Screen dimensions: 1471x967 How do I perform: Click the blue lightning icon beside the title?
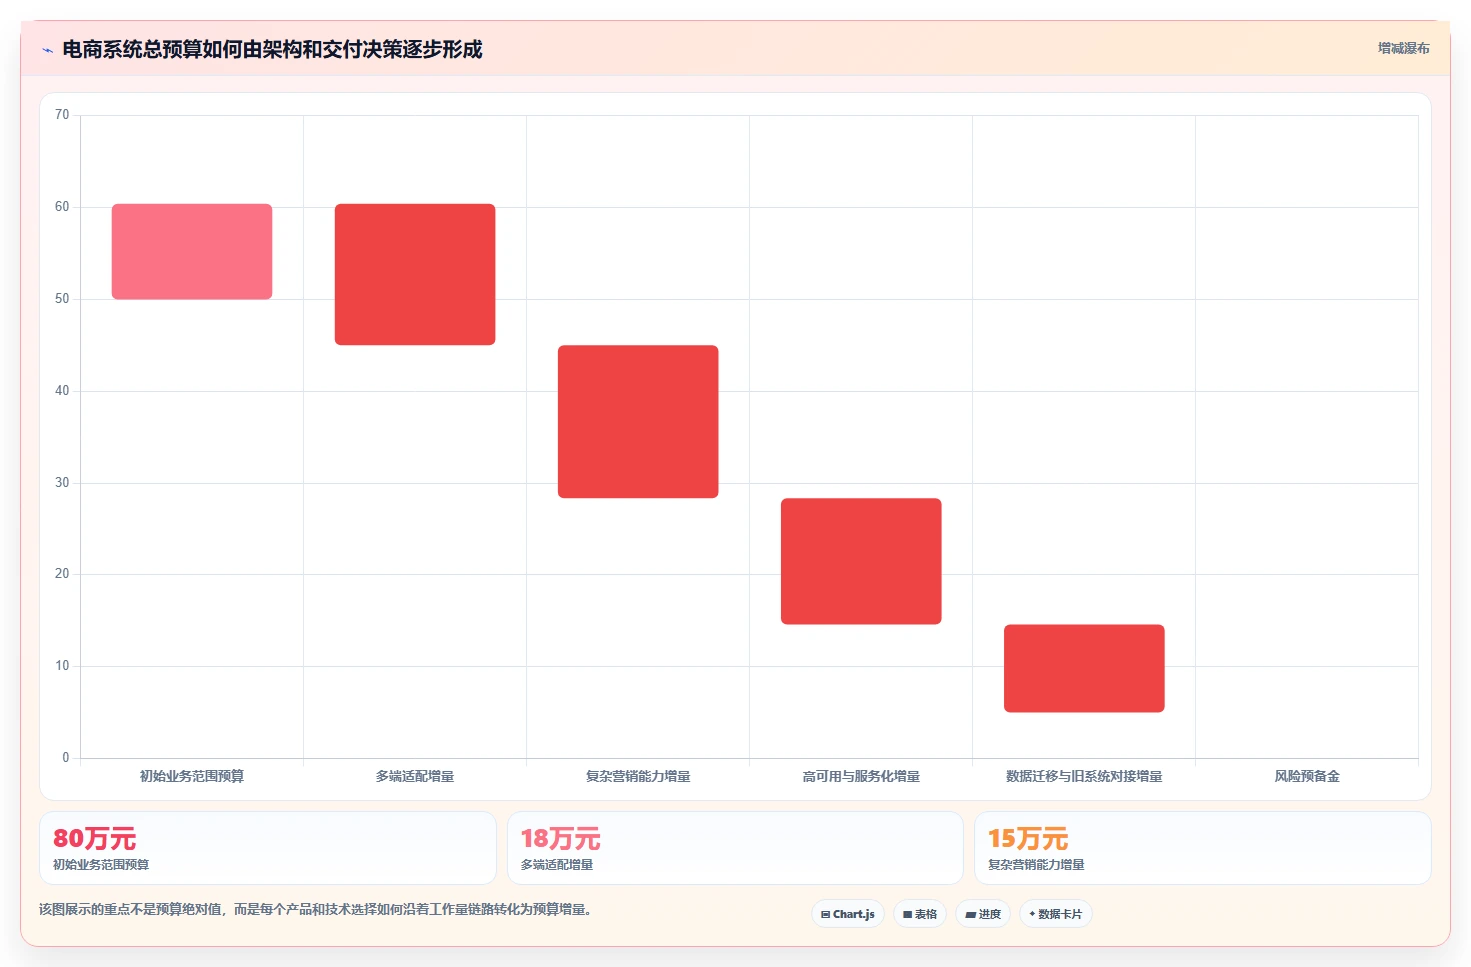coord(47,50)
